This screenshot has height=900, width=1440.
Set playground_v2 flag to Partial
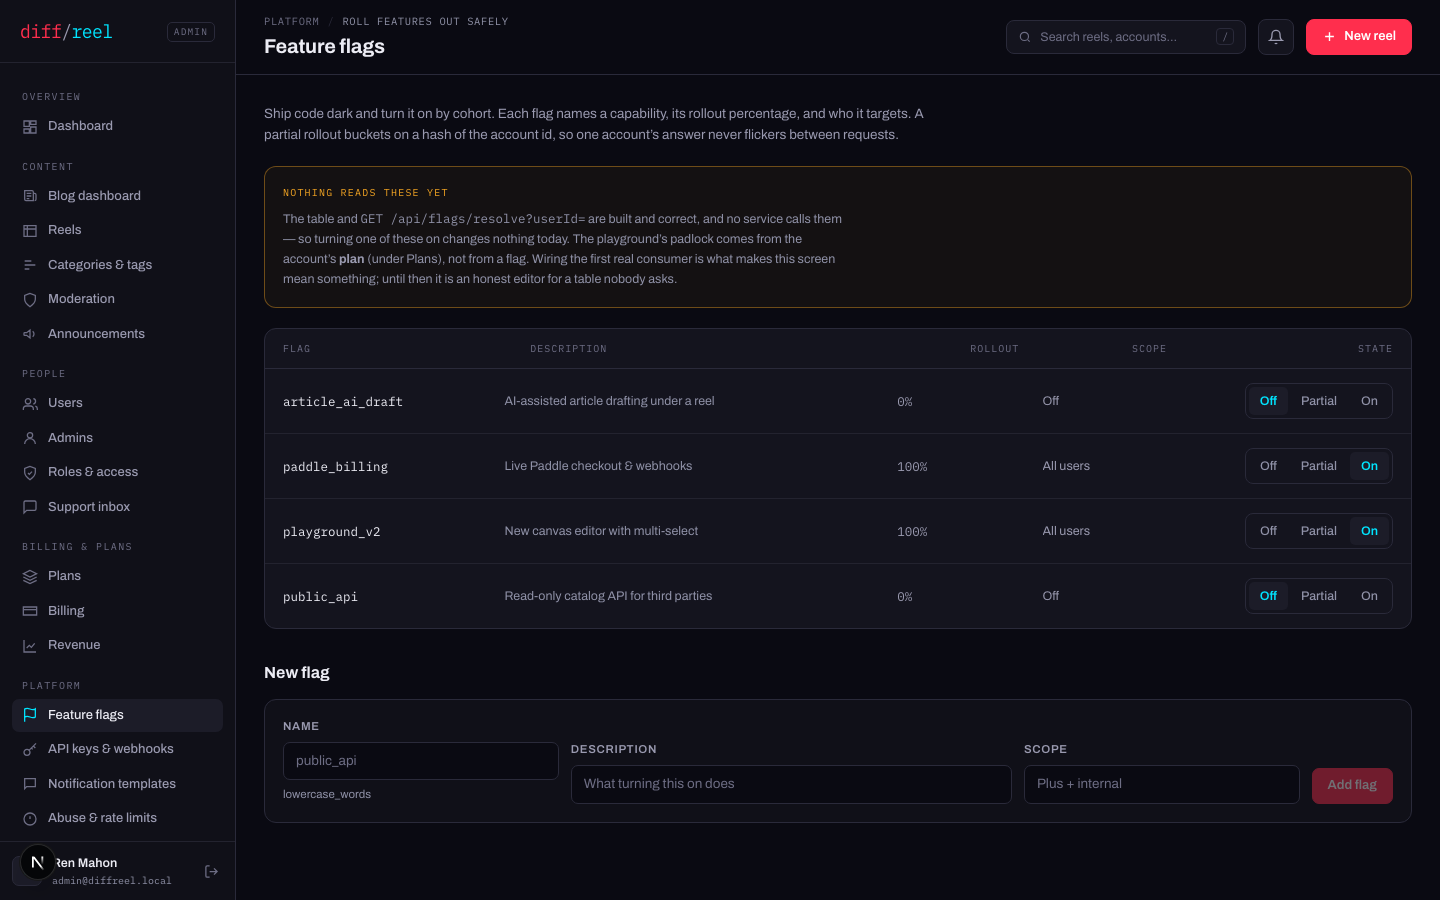[x=1318, y=531]
